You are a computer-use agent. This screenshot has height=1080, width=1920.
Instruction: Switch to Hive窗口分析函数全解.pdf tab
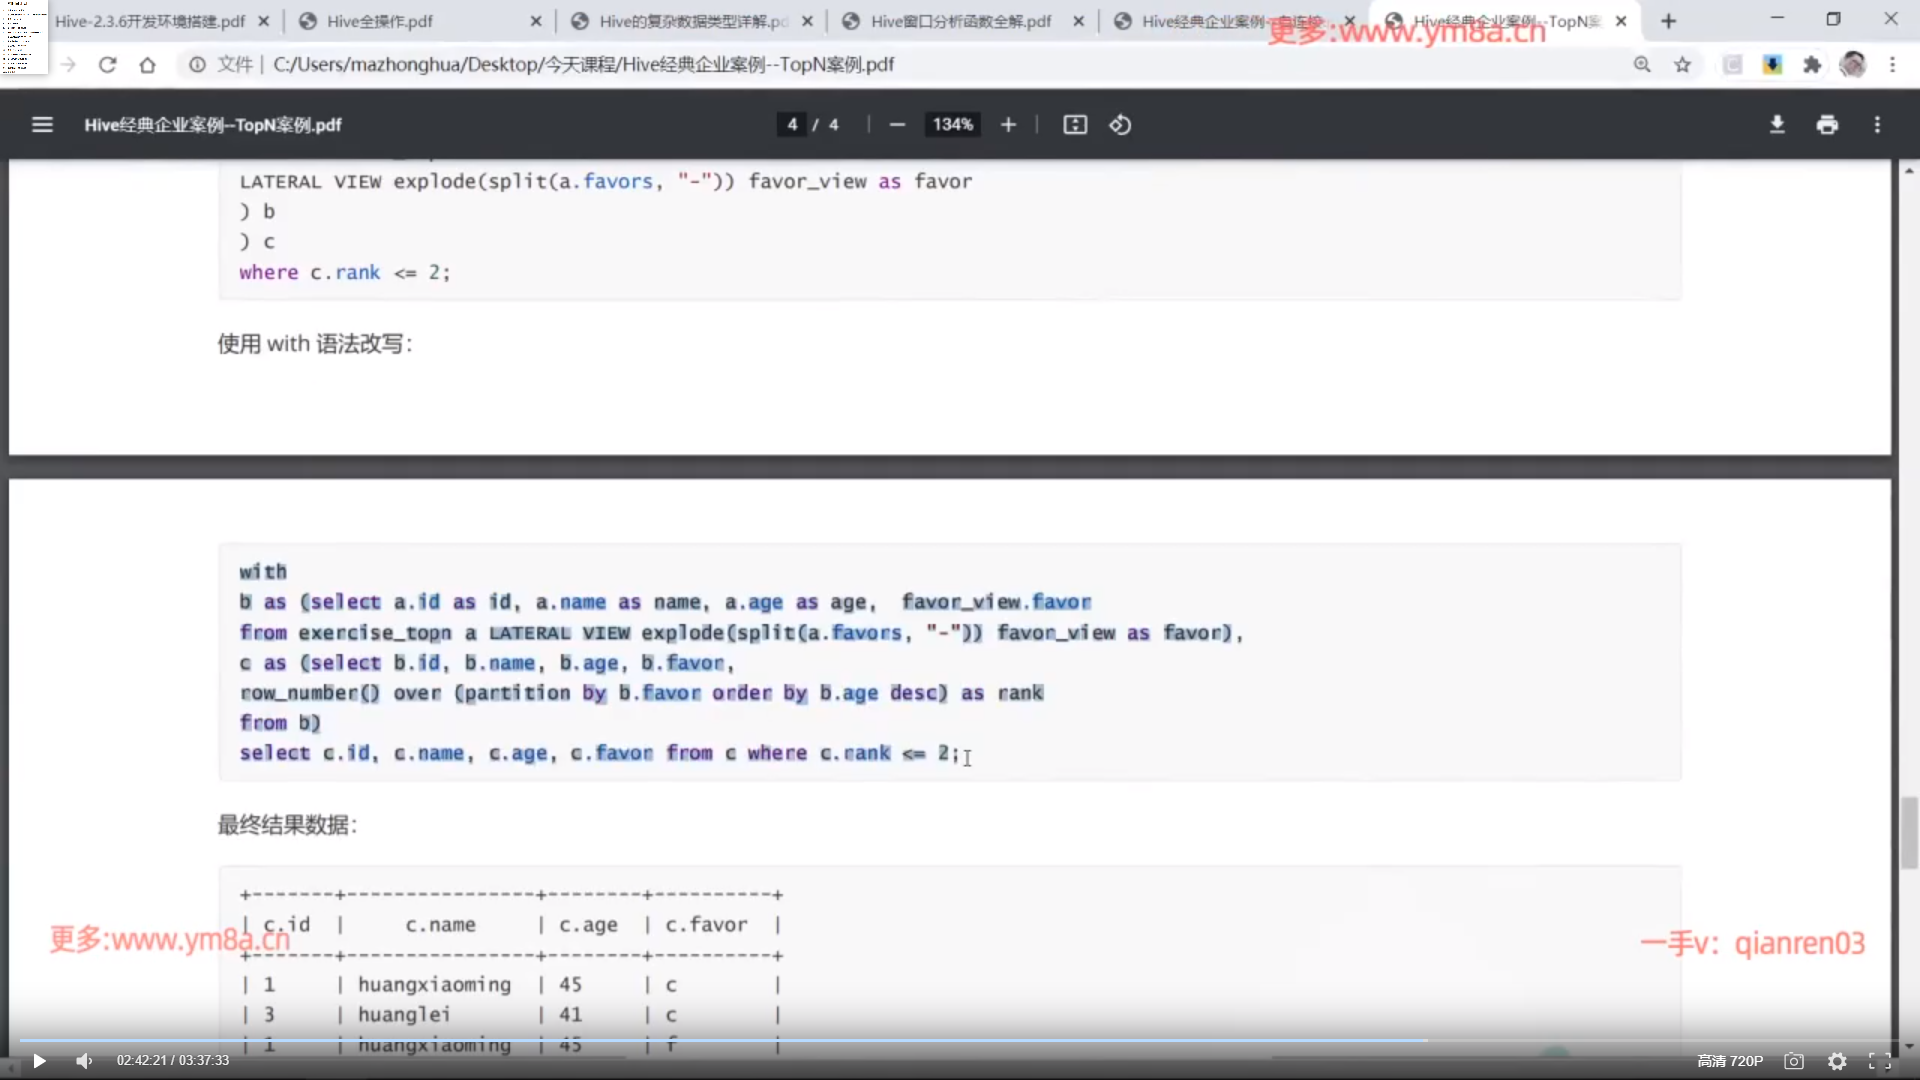click(x=960, y=21)
